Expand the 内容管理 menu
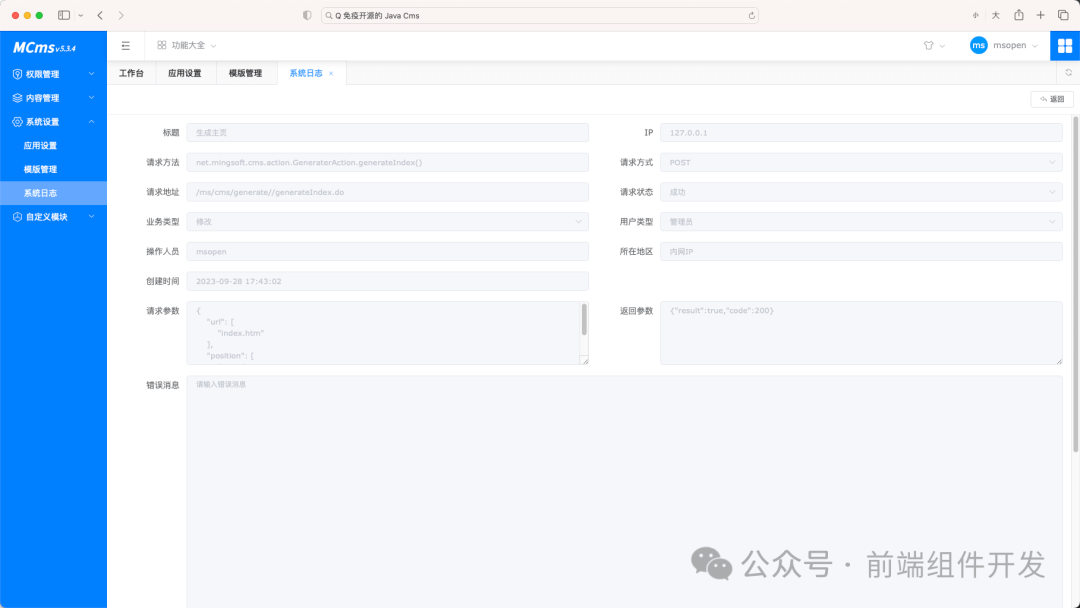The image size is (1080, 608). 92,98
